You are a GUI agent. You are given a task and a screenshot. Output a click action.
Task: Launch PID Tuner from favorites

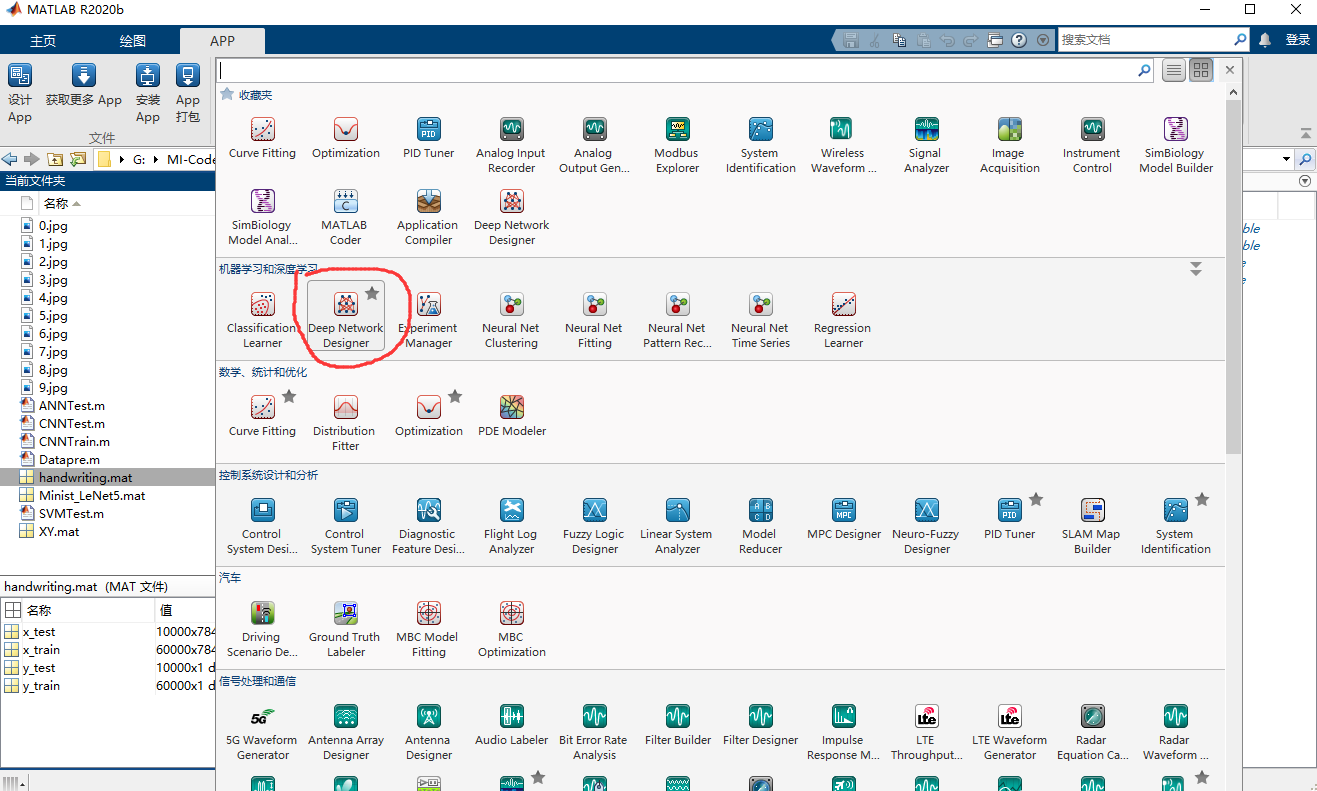(x=428, y=138)
